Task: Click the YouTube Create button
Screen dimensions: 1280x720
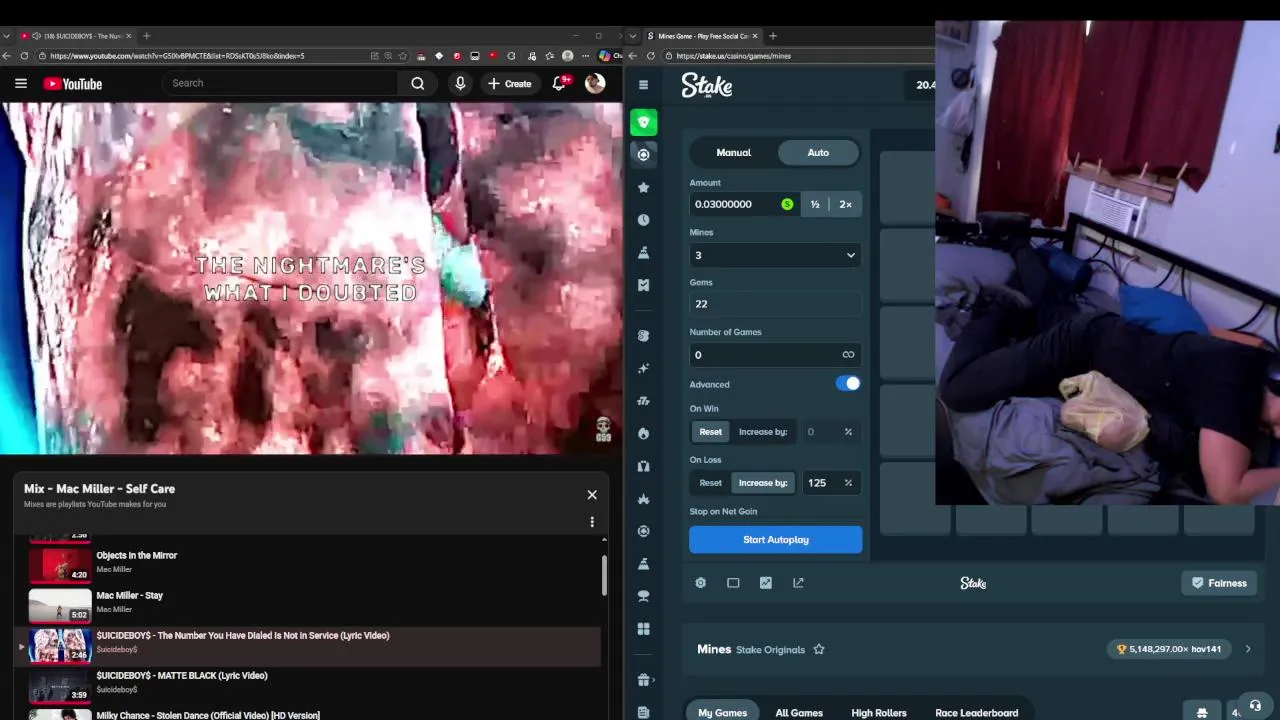Action: (510, 84)
